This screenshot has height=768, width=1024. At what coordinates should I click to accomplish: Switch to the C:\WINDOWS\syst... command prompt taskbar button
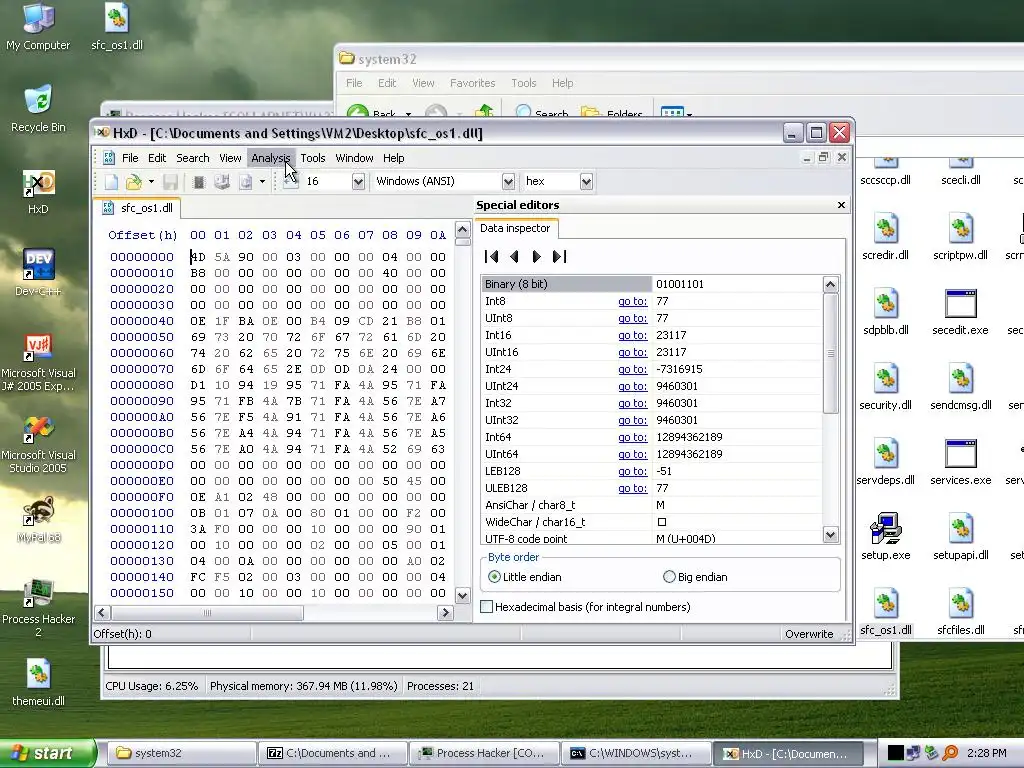[x=636, y=753]
